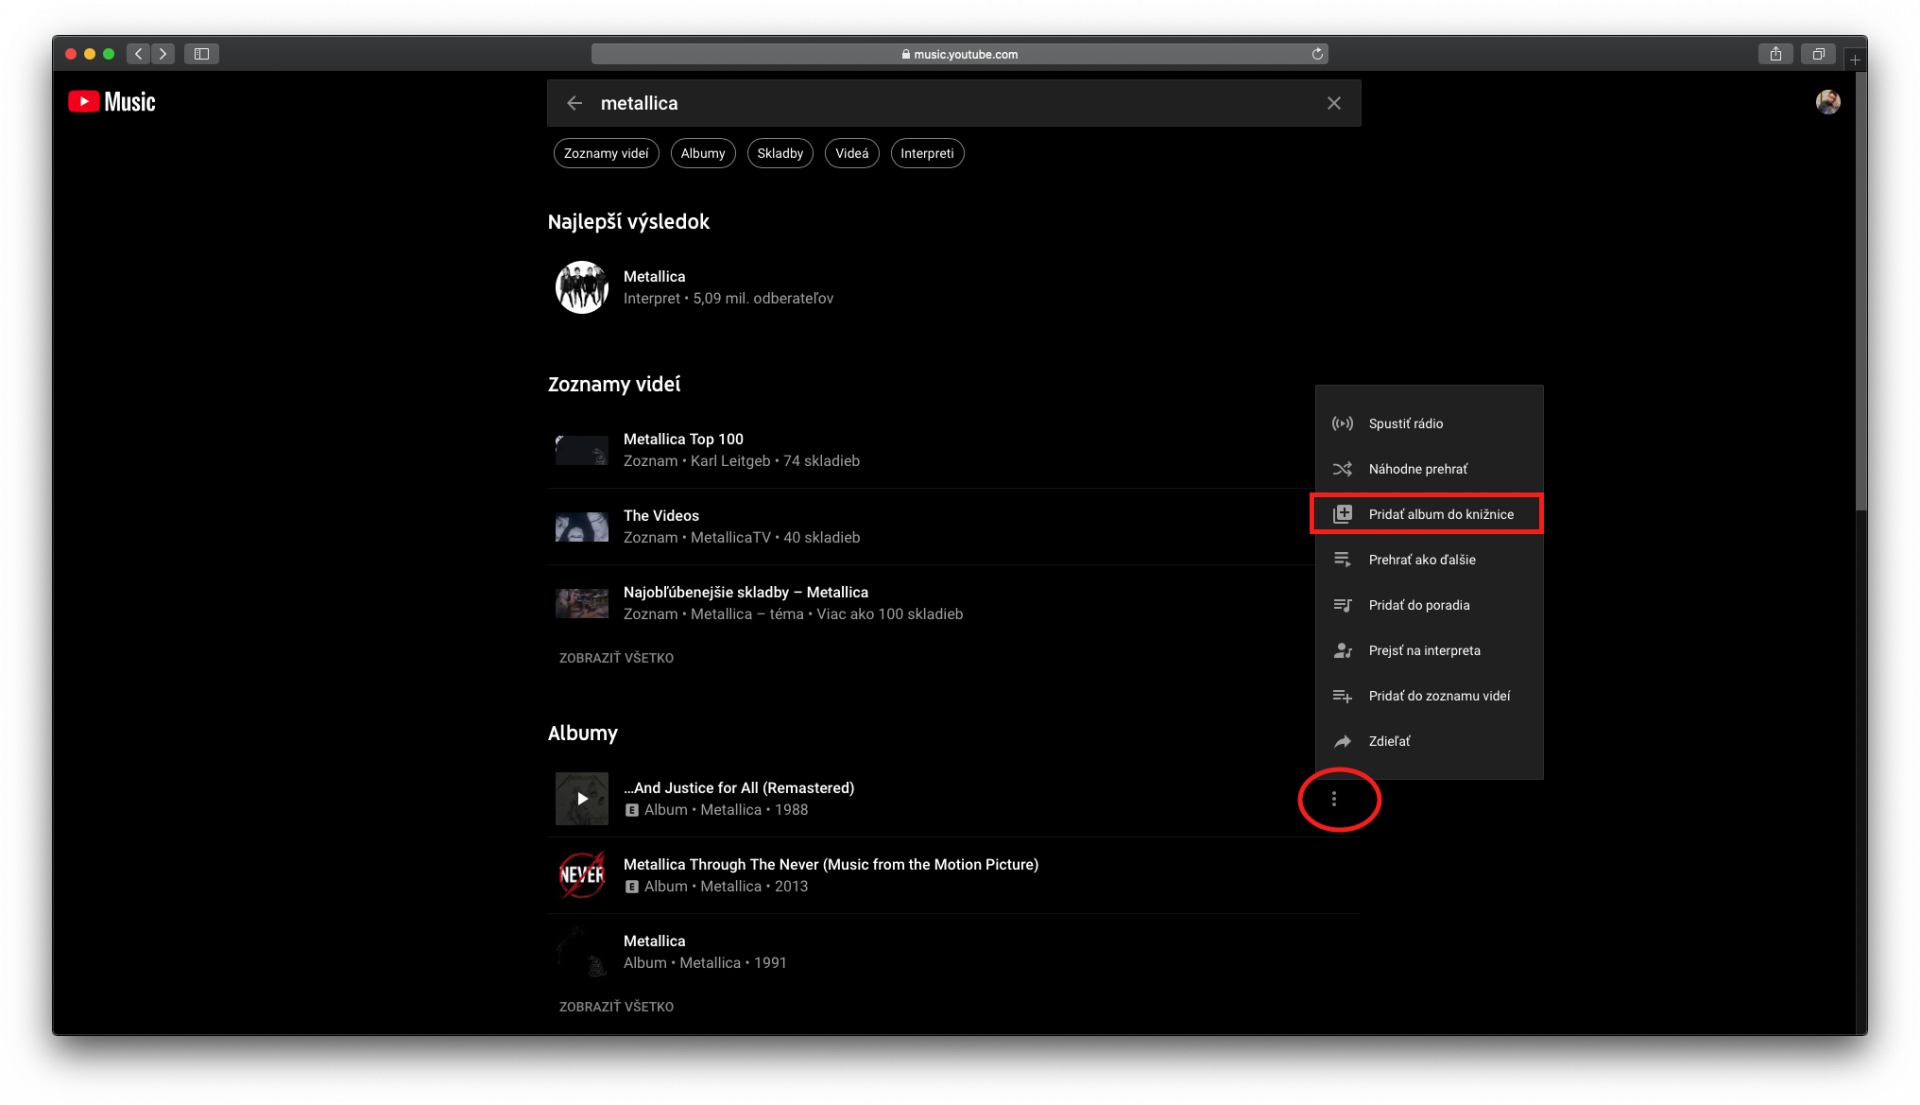Click the Najobľúbenejšie skladby playlist thumbnail
This screenshot has height=1105, width=1920.
(582, 603)
